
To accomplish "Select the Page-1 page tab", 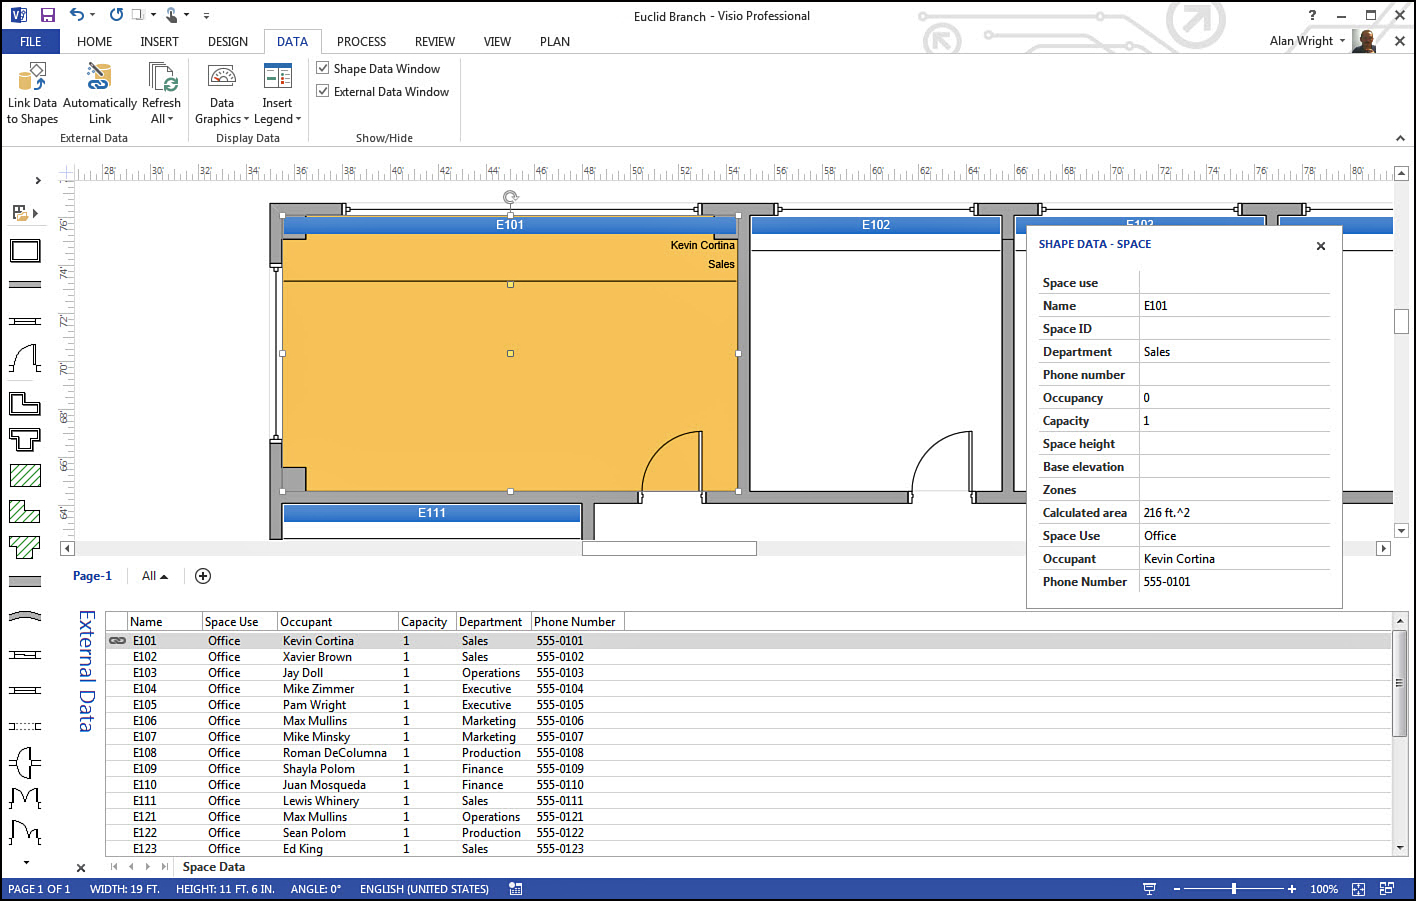I will tap(92, 576).
